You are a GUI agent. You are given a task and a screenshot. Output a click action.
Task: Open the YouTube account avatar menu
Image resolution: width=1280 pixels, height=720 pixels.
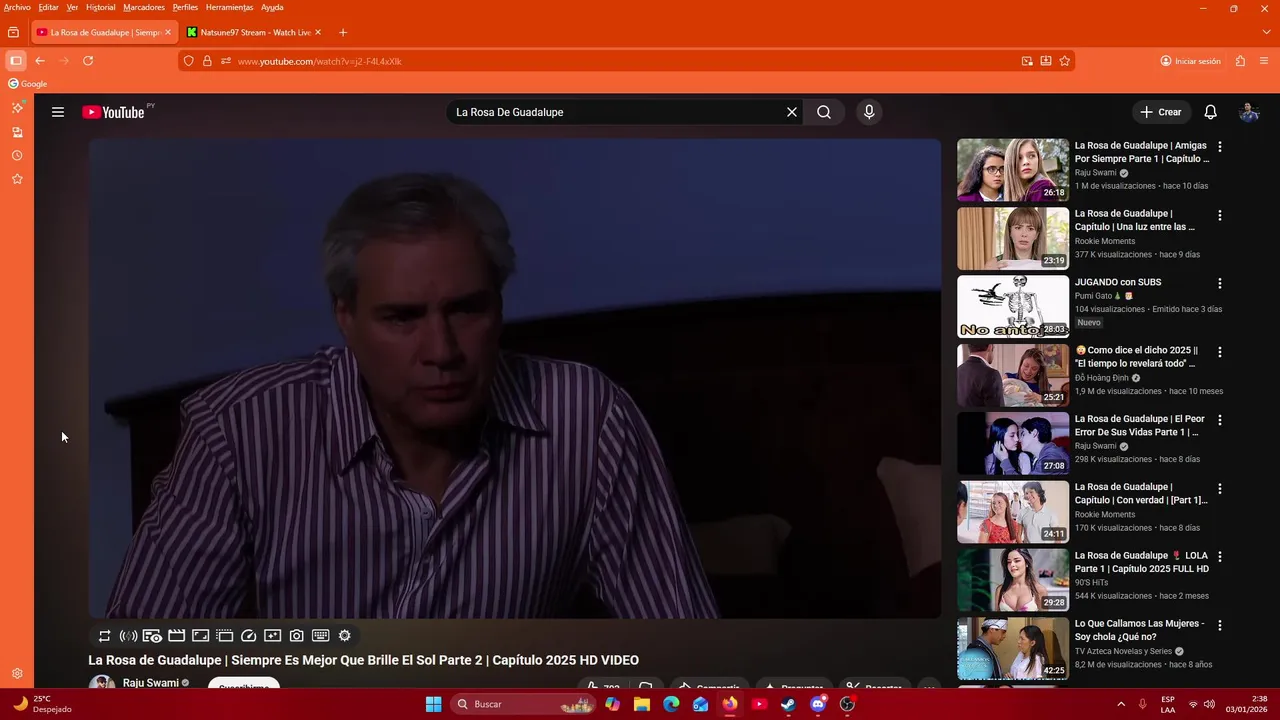point(1249,112)
